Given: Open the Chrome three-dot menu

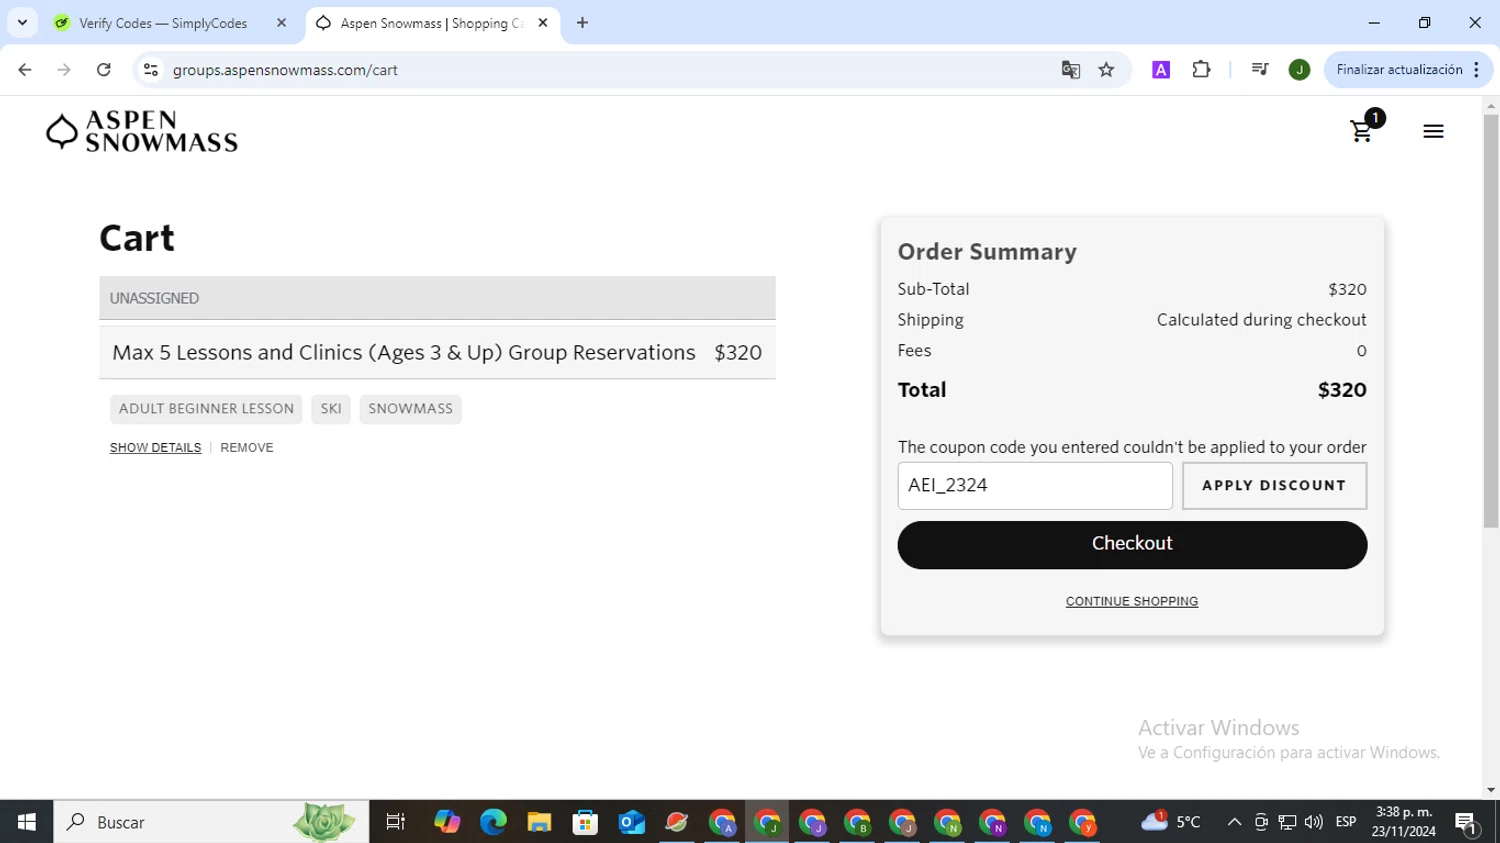Looking at the screenshot, I should click(x=1477, y=70).
